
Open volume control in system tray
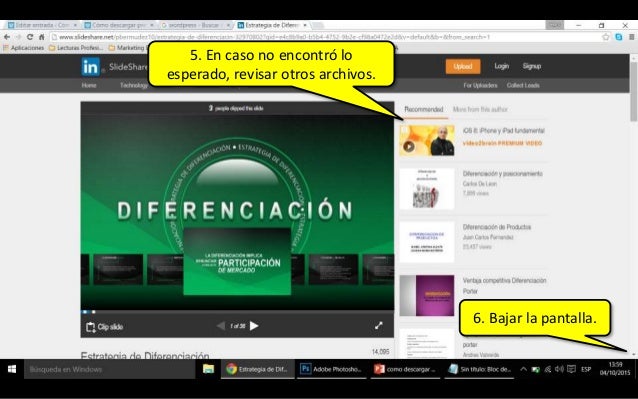point(559,369)
